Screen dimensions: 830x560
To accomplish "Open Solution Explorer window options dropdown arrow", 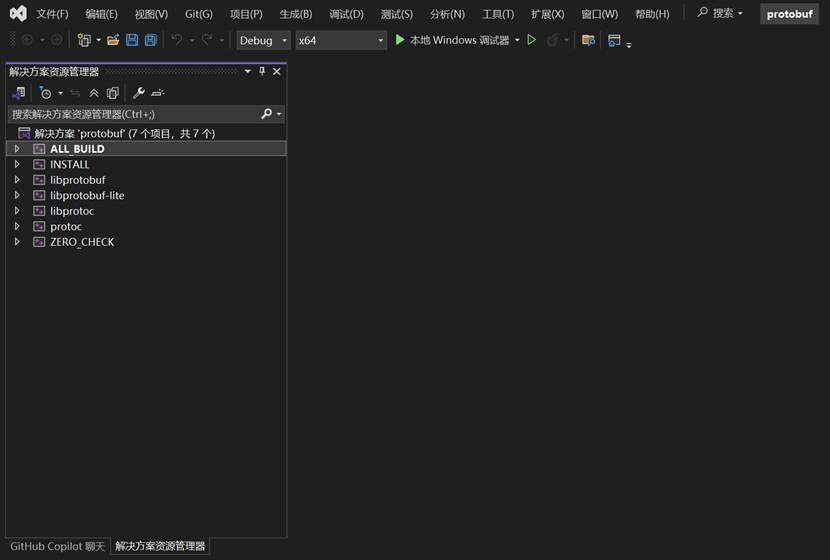I will click(247, 71).
